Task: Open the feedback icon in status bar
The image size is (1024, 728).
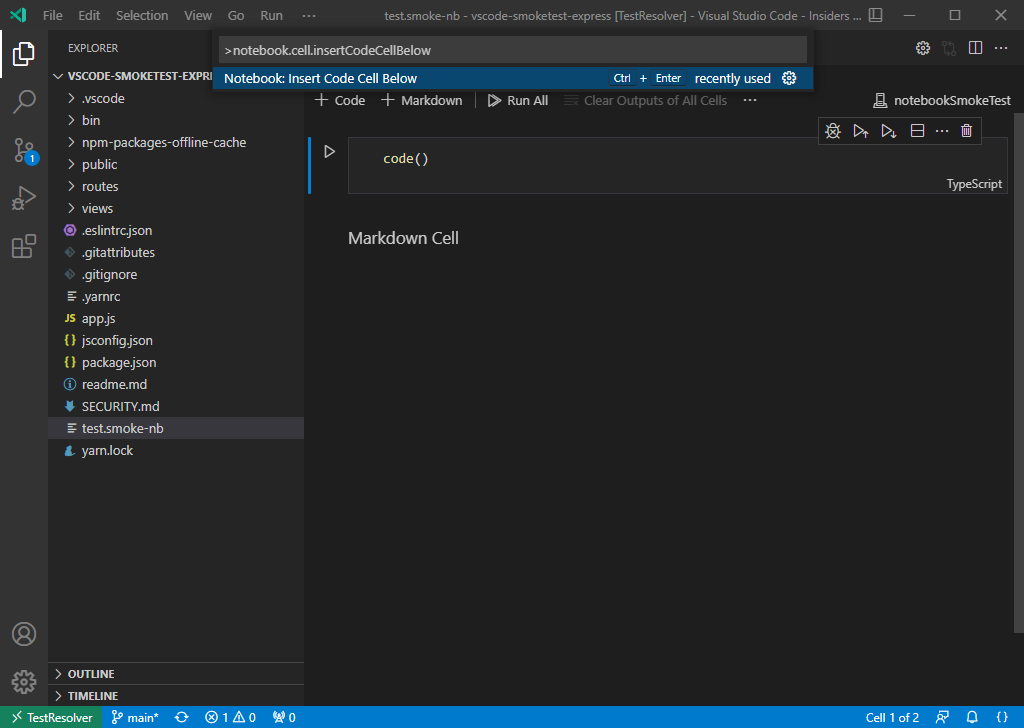Action: tap(942, 718)
